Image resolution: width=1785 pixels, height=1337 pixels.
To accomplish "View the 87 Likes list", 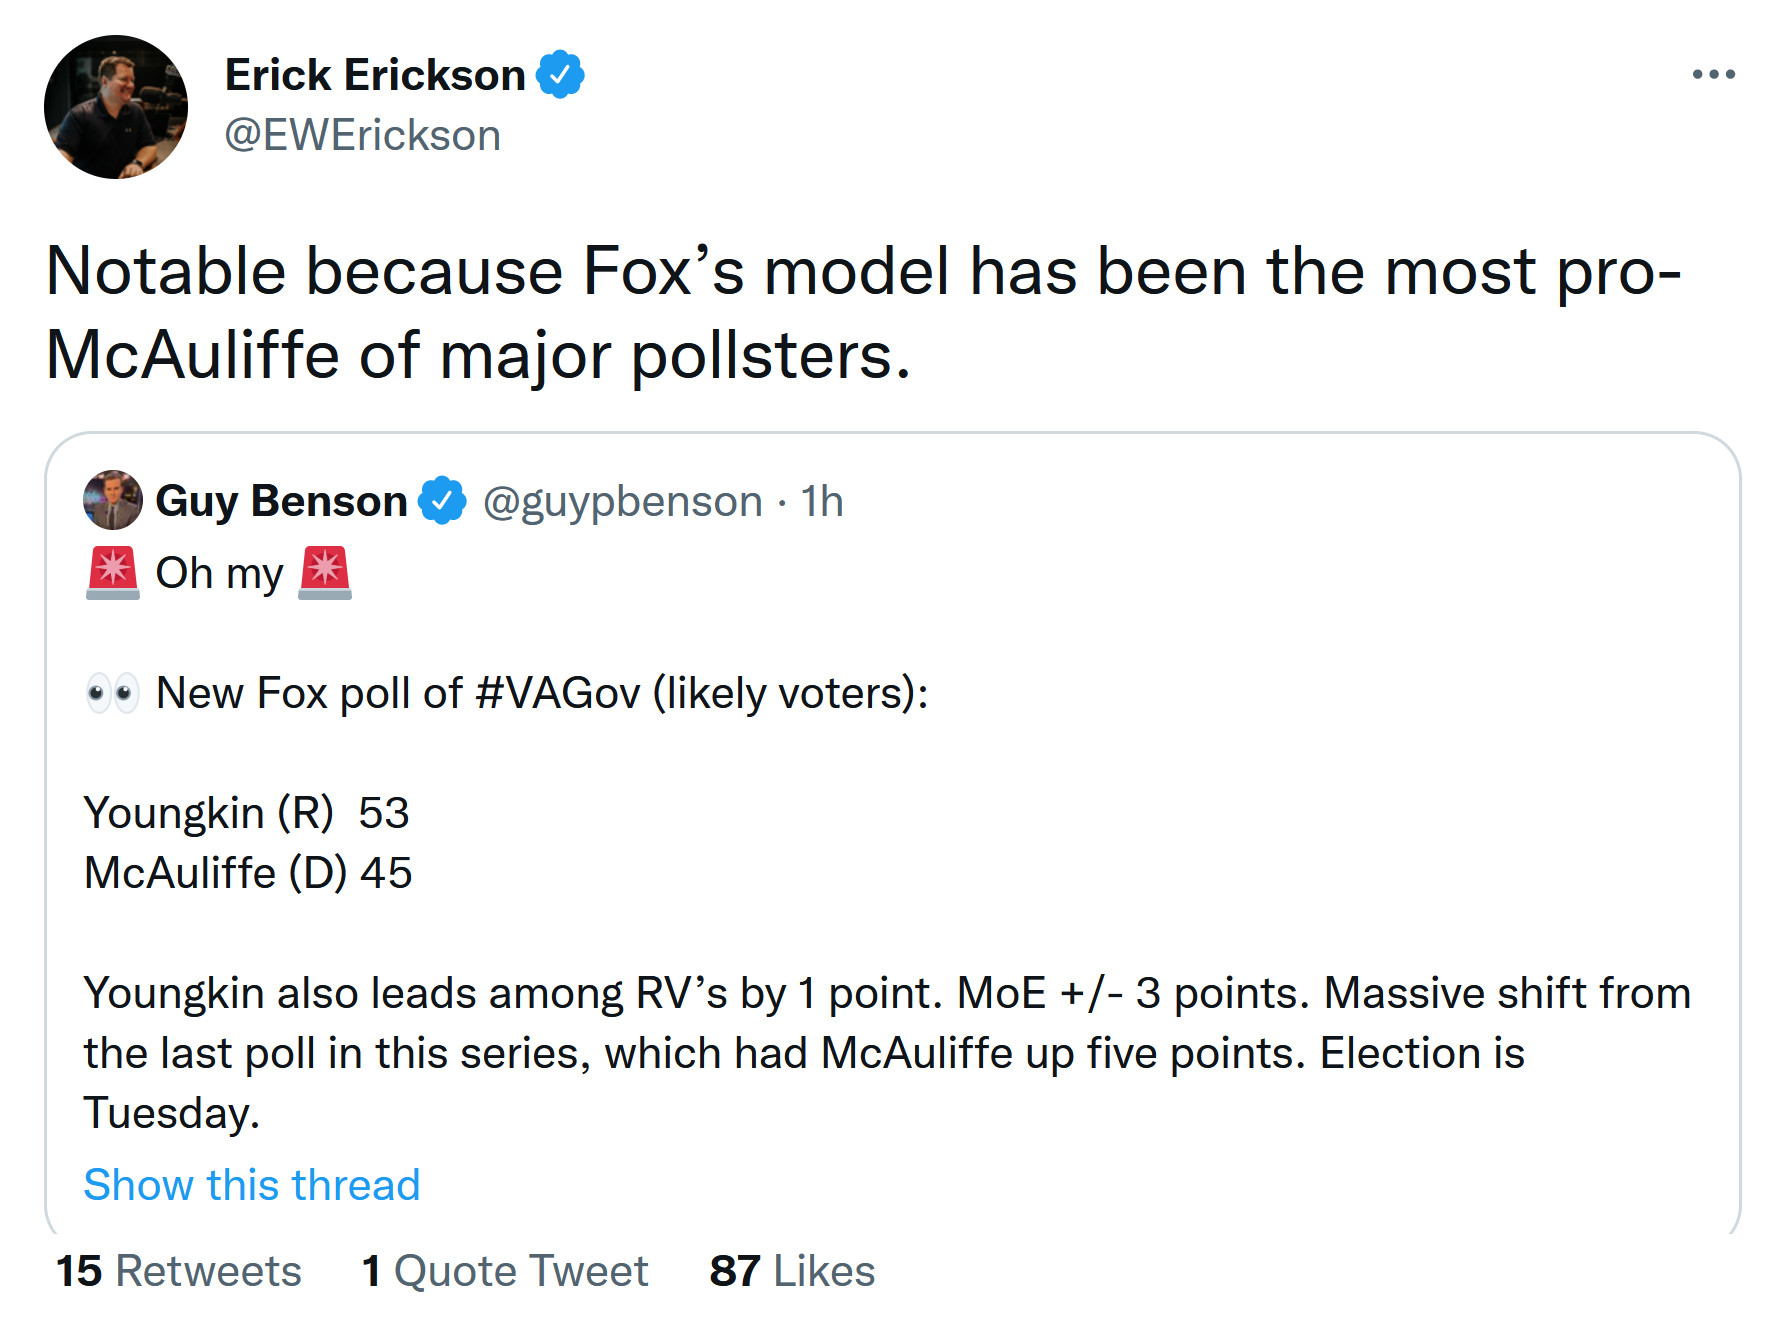I will pyautogui.click(x=792, y=1271).
